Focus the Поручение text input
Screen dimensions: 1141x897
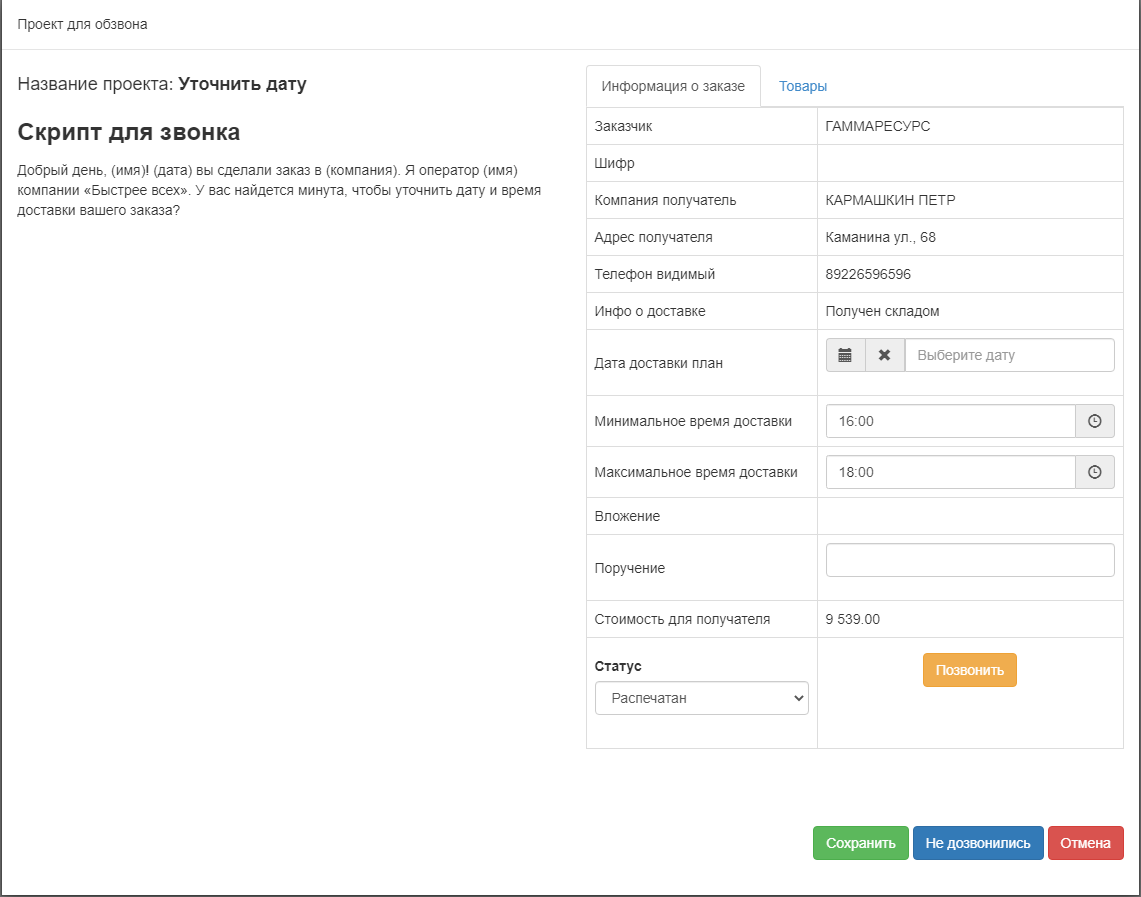[x=970, y=560]
